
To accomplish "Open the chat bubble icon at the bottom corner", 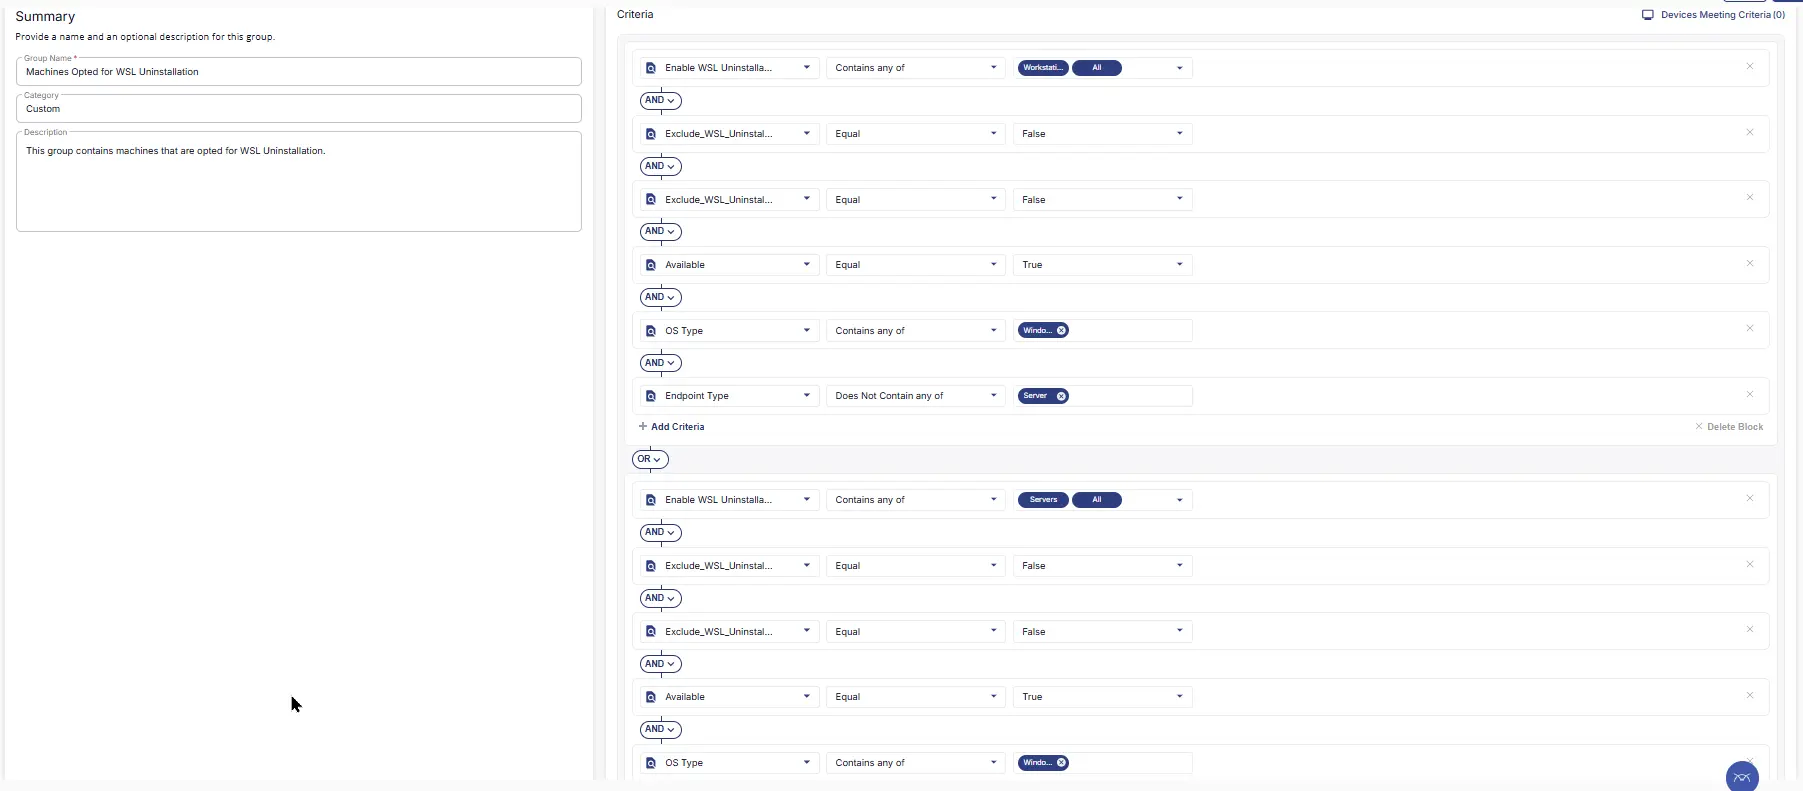I will point(1742,776).
